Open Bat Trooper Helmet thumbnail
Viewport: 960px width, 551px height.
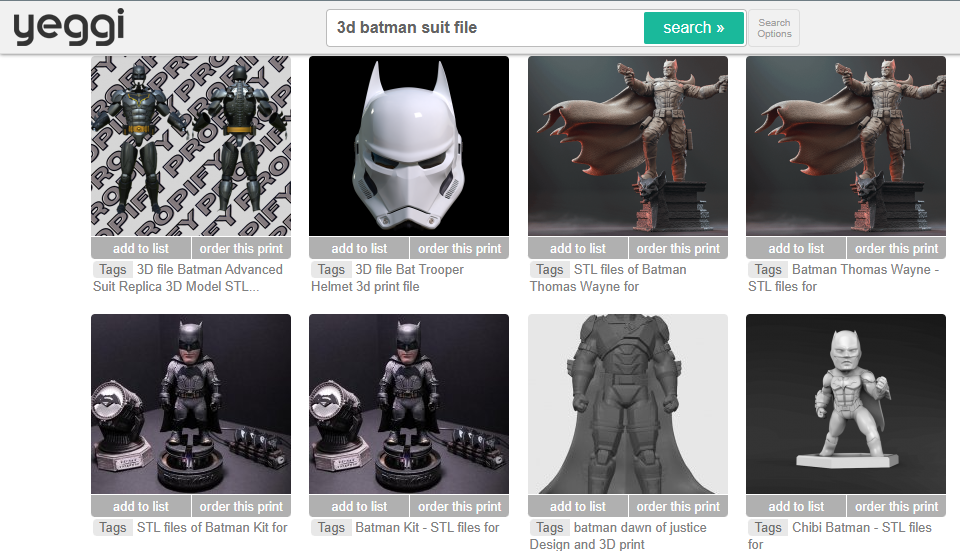tap(409, 146)
